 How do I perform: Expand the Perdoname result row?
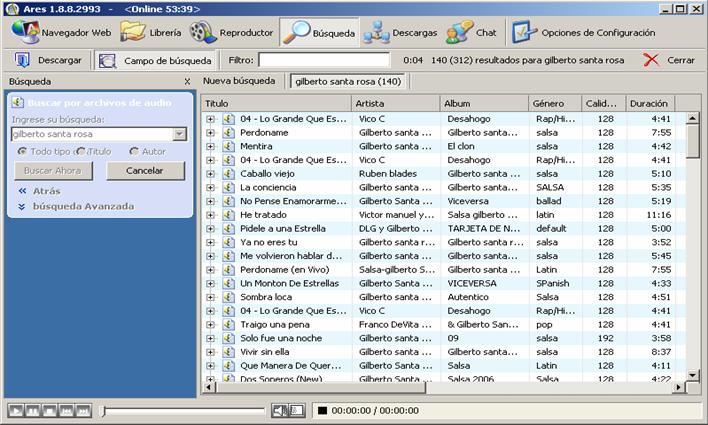pos(210,133)
